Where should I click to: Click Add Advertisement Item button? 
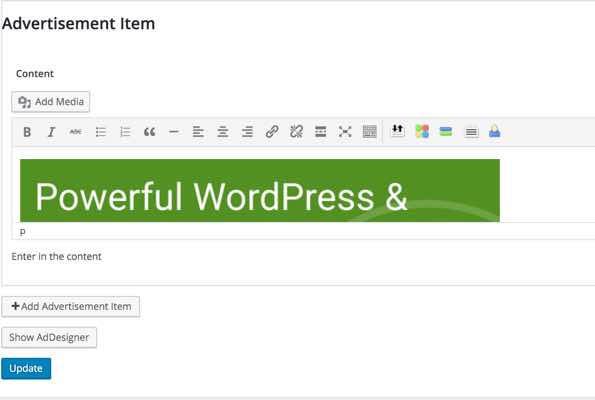click(x=71, y=306)
